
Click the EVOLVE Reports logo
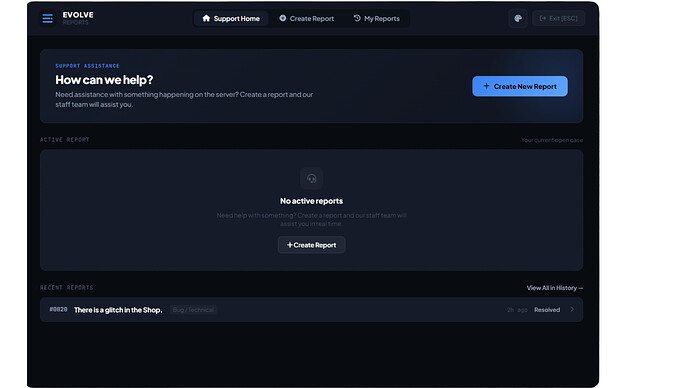(78, 18)
